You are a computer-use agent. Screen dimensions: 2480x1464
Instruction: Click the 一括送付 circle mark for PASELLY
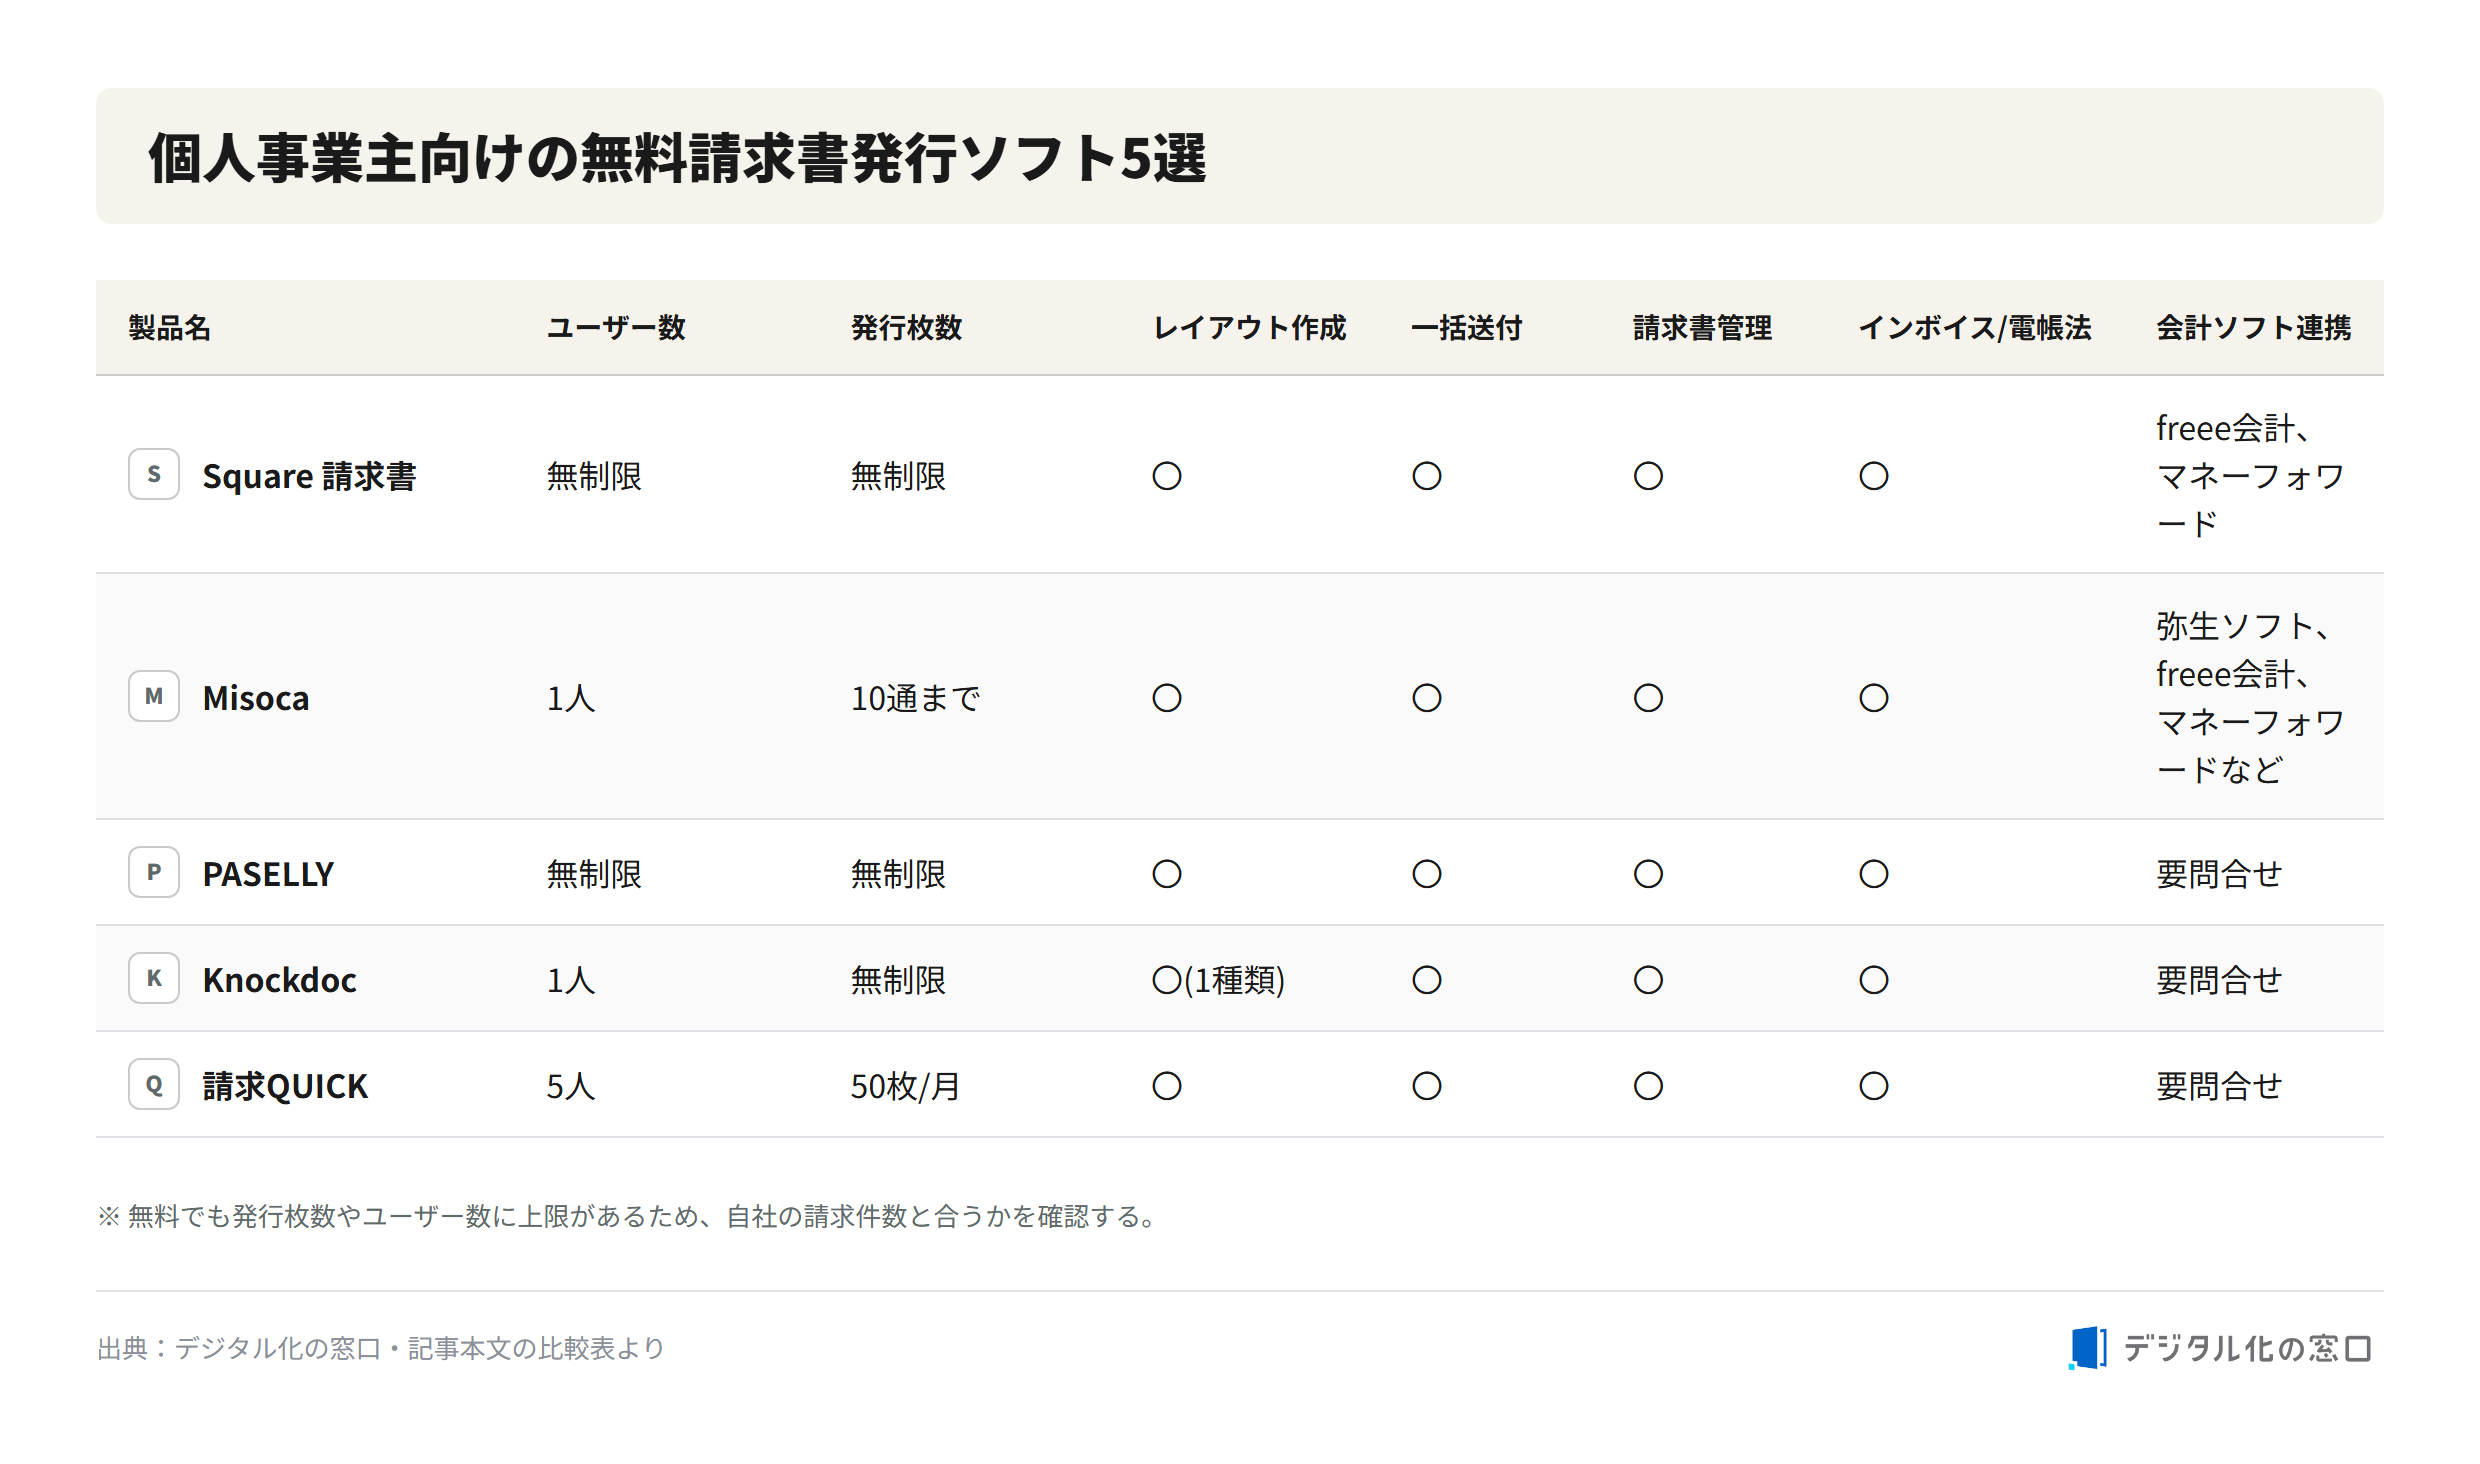click(x=1427, y=874)
